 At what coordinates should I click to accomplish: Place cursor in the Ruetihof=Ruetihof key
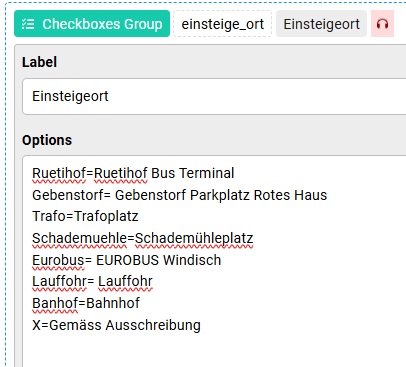[x=59, y=173]
